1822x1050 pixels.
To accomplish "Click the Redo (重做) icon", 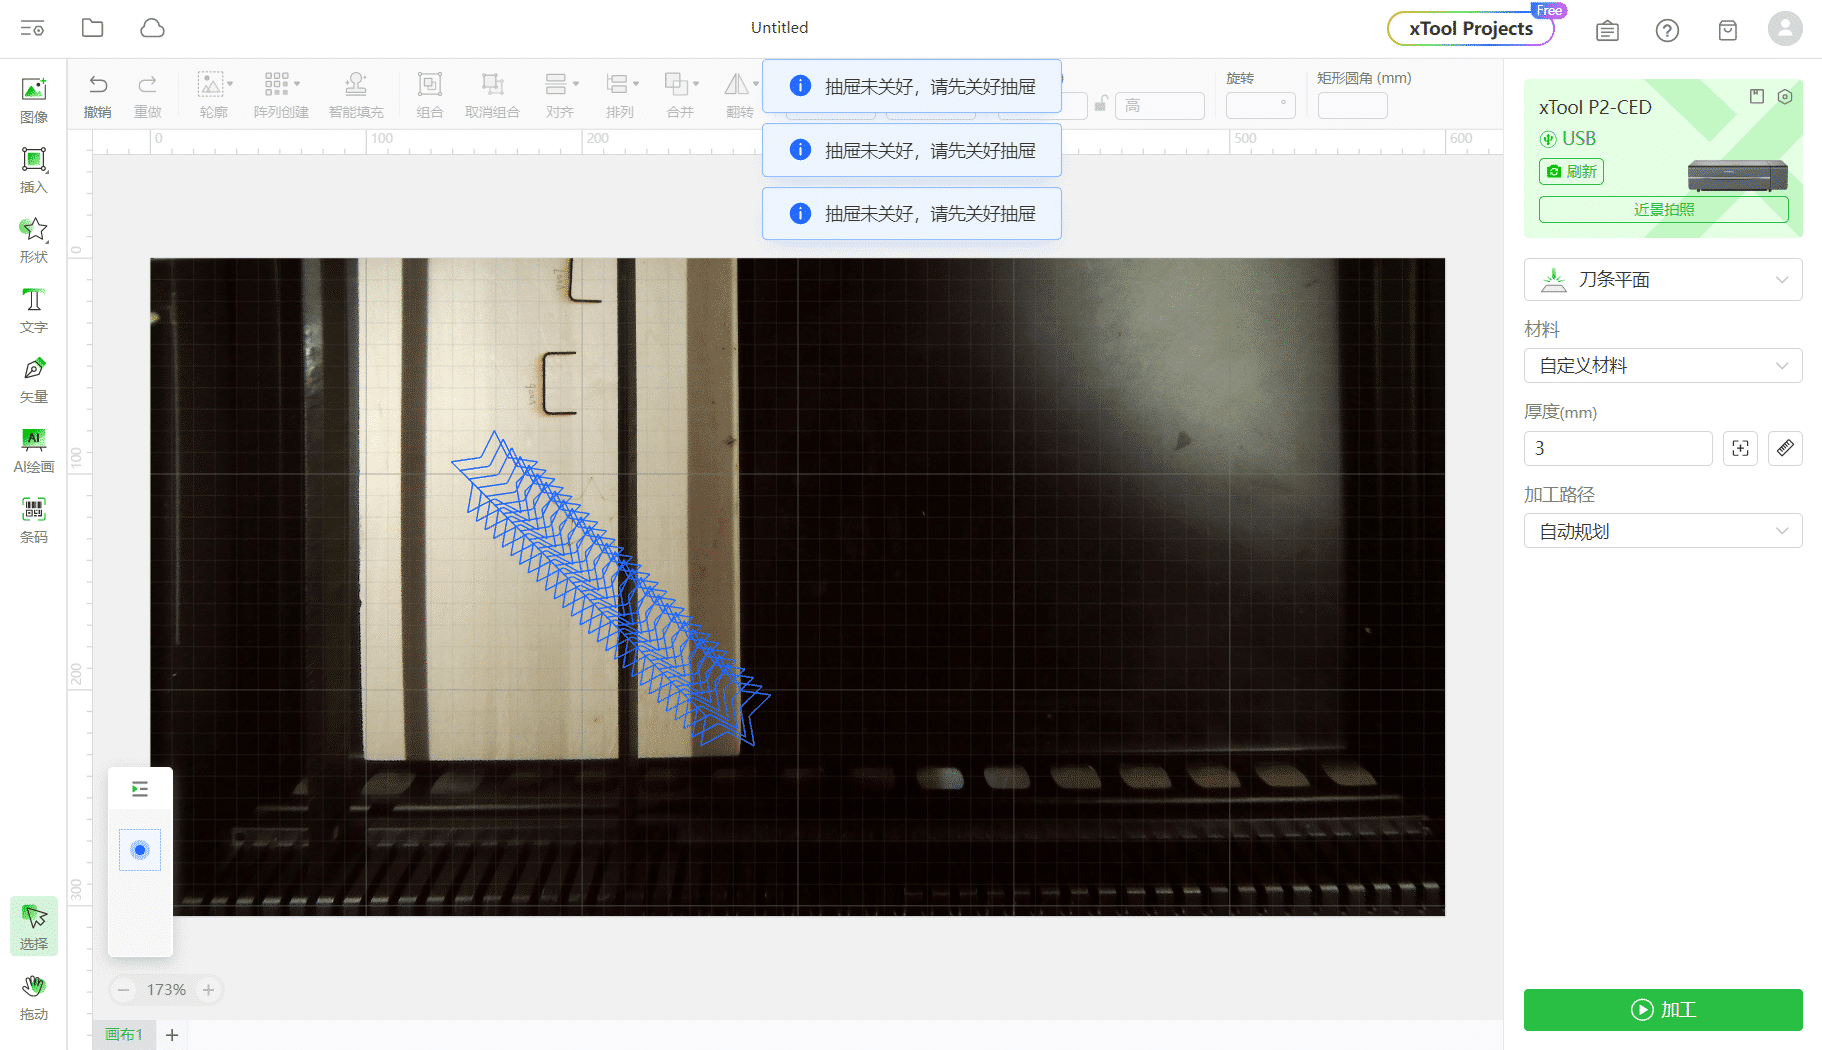I will click(x=148, y=95).
